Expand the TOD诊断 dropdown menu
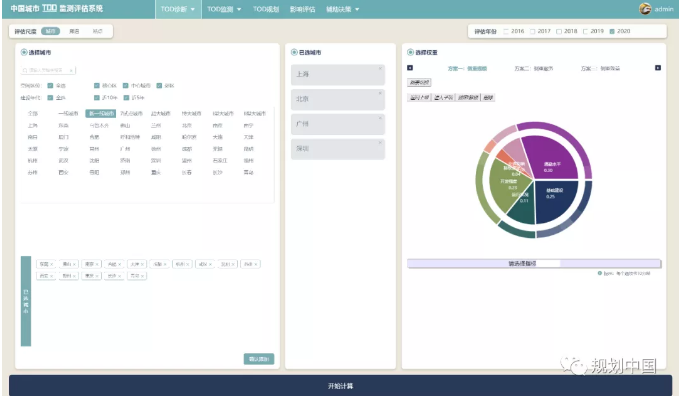This screenshot has width=681, height=397. coord(178,9)
